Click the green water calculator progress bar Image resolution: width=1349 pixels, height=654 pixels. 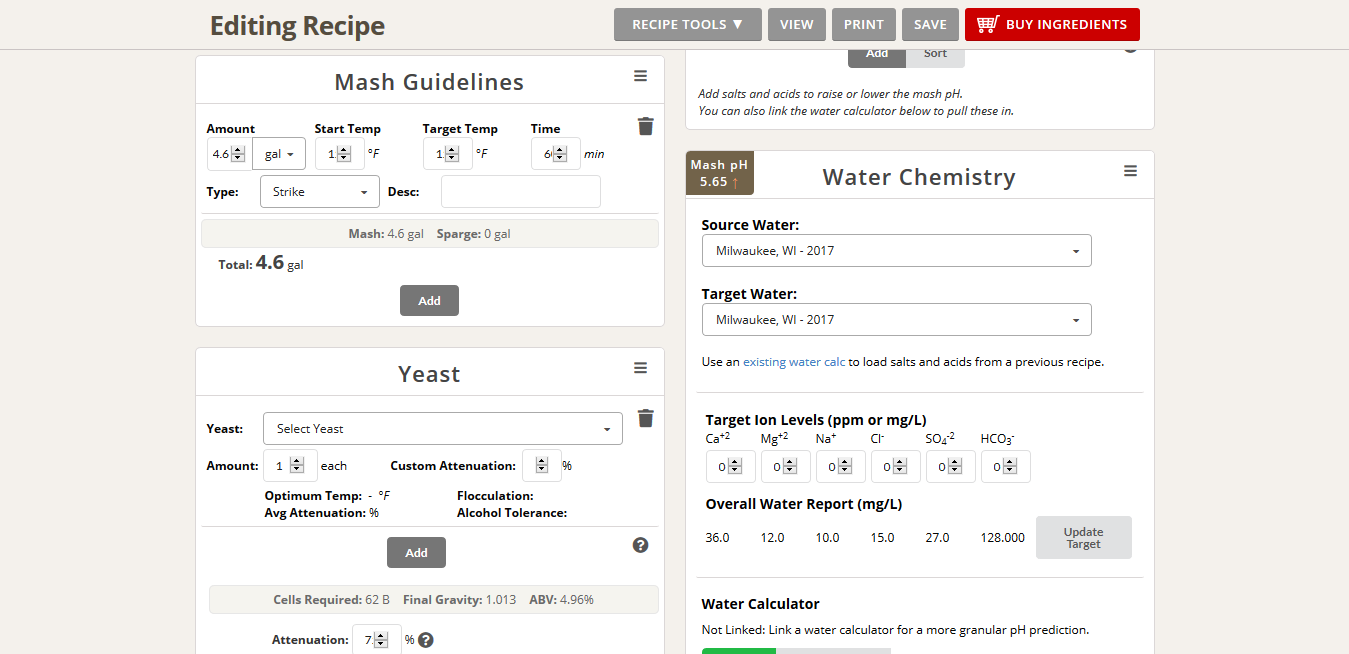tap(738, 650)
